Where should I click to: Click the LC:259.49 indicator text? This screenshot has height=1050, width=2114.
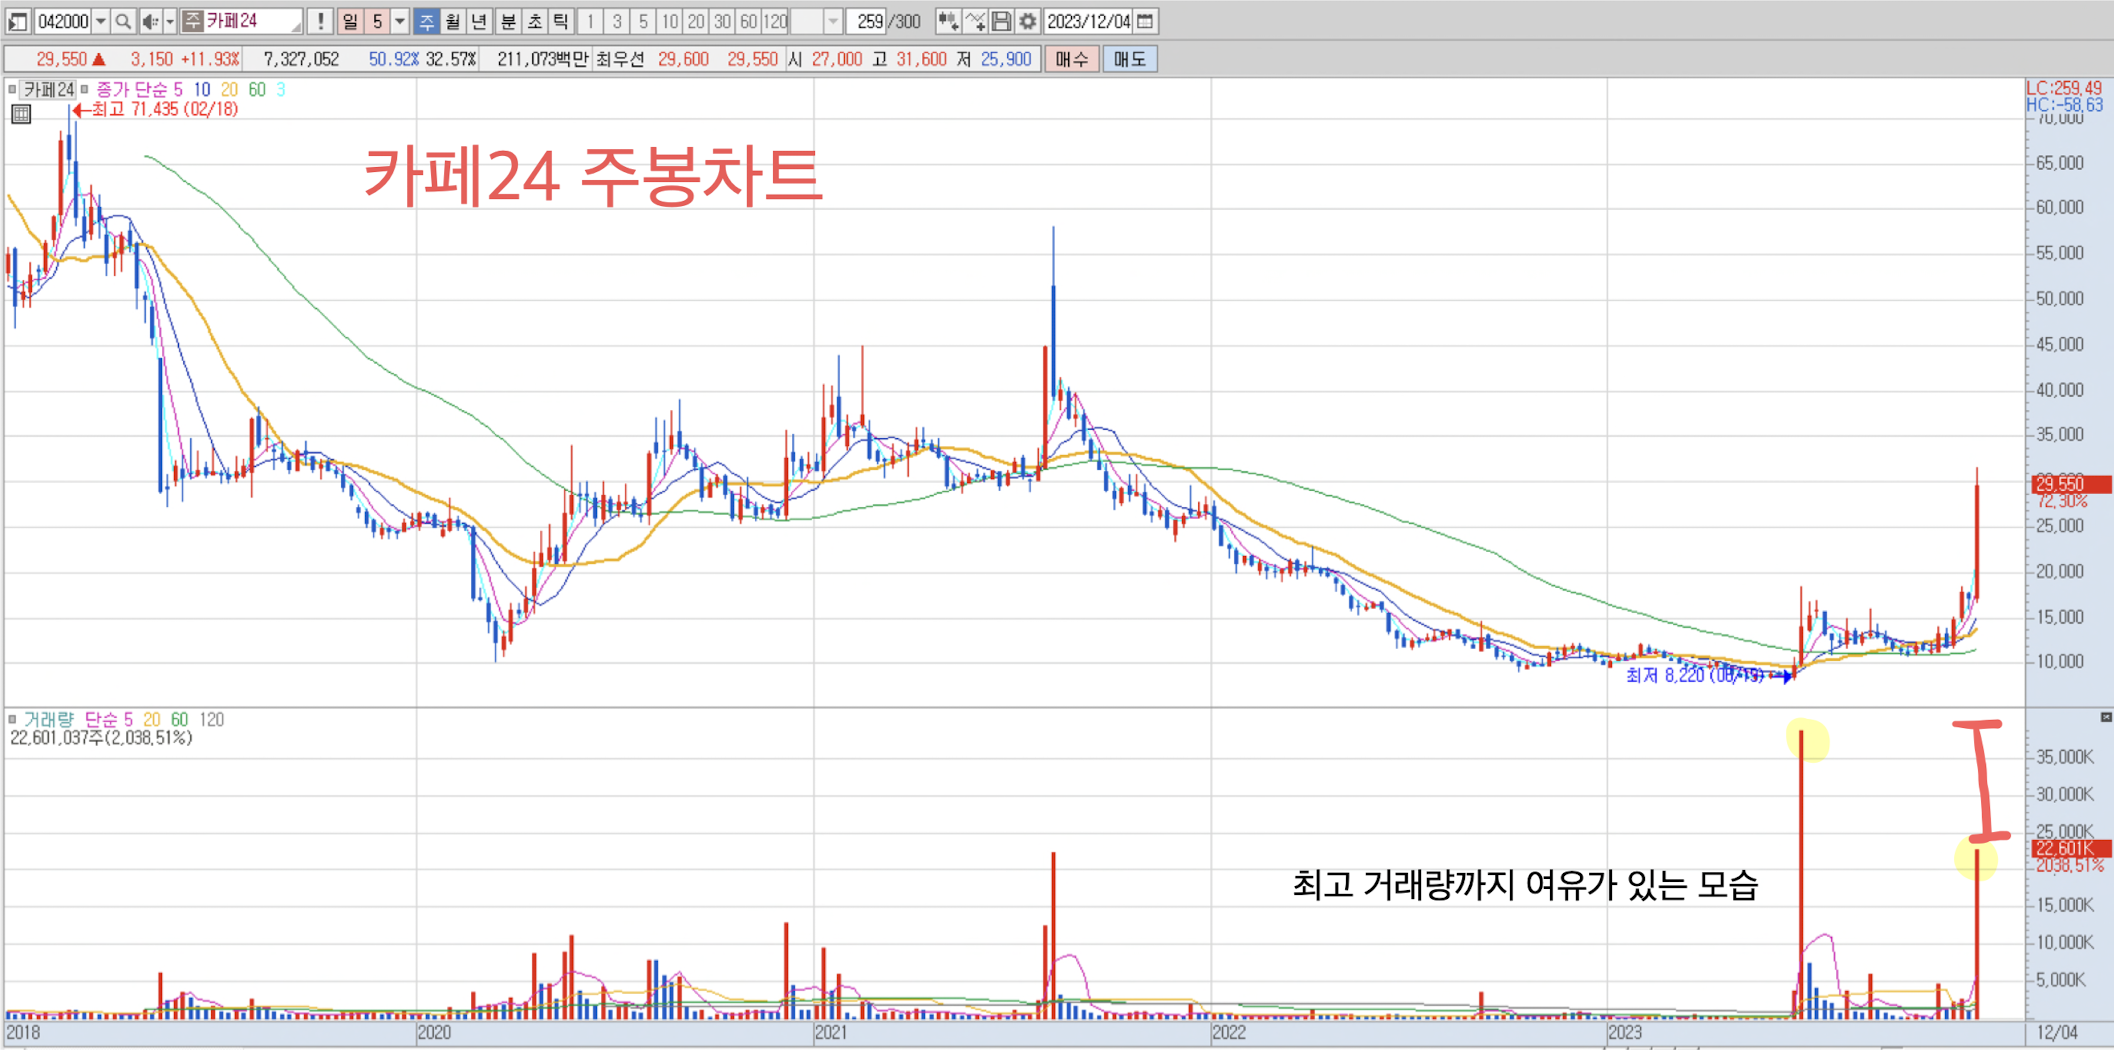coord(2064,88)
